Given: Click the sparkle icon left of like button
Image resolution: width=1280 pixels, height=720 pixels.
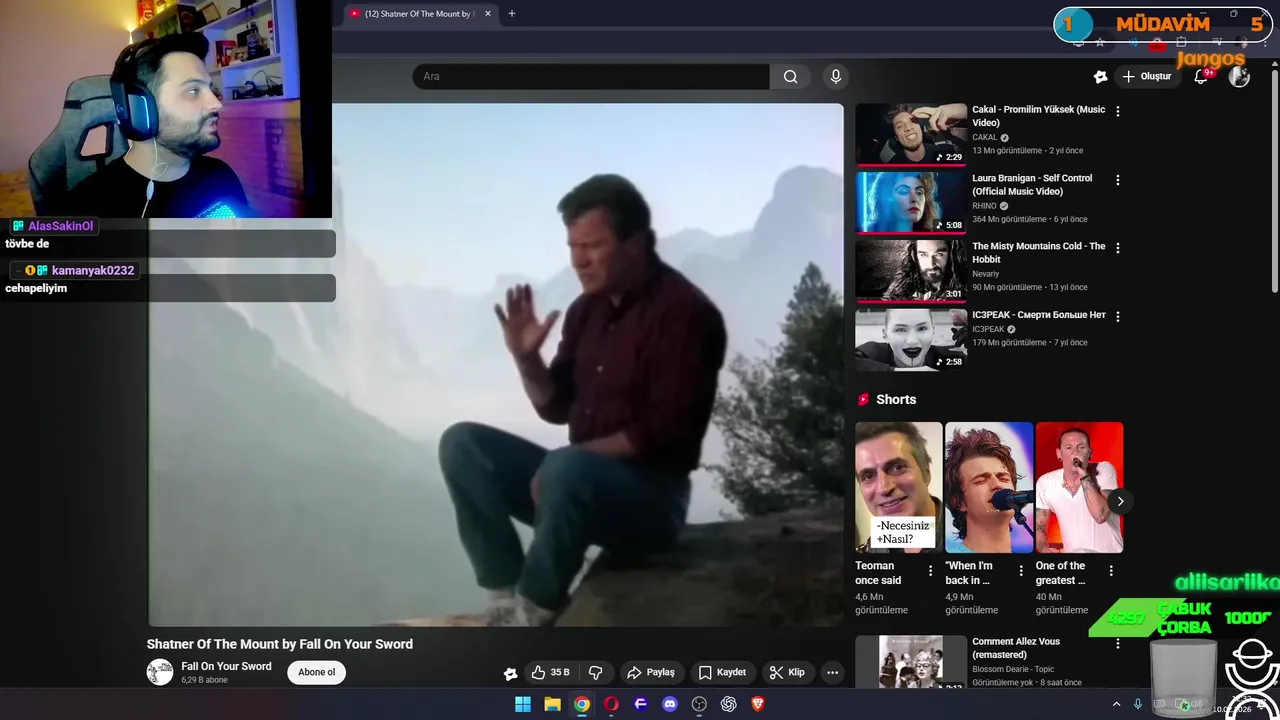Looking at the screenshot, I should click(510, 673).
